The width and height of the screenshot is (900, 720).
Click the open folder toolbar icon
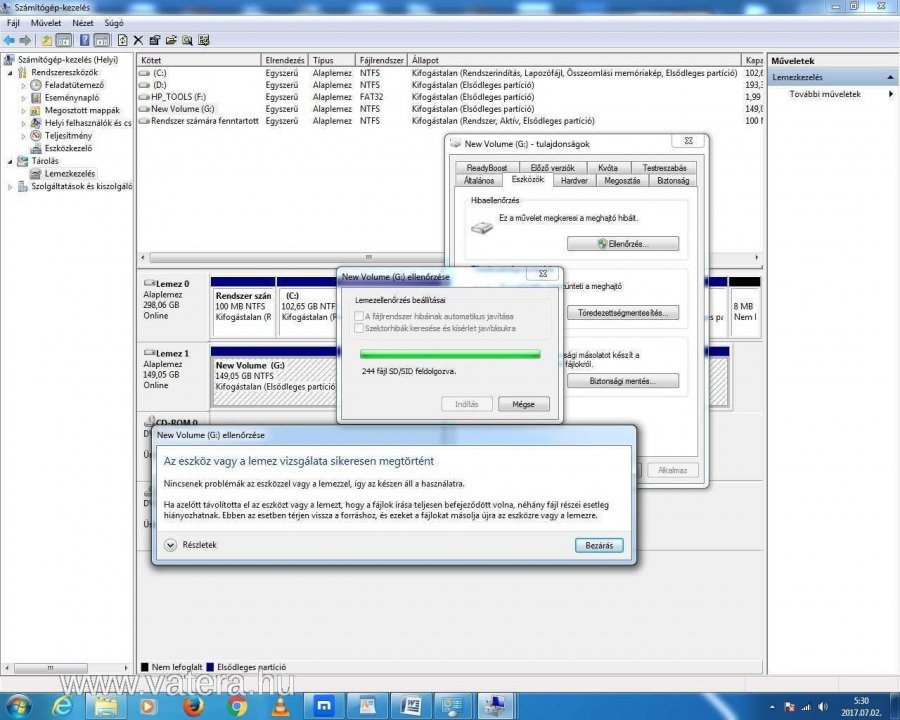coord(170,40)
